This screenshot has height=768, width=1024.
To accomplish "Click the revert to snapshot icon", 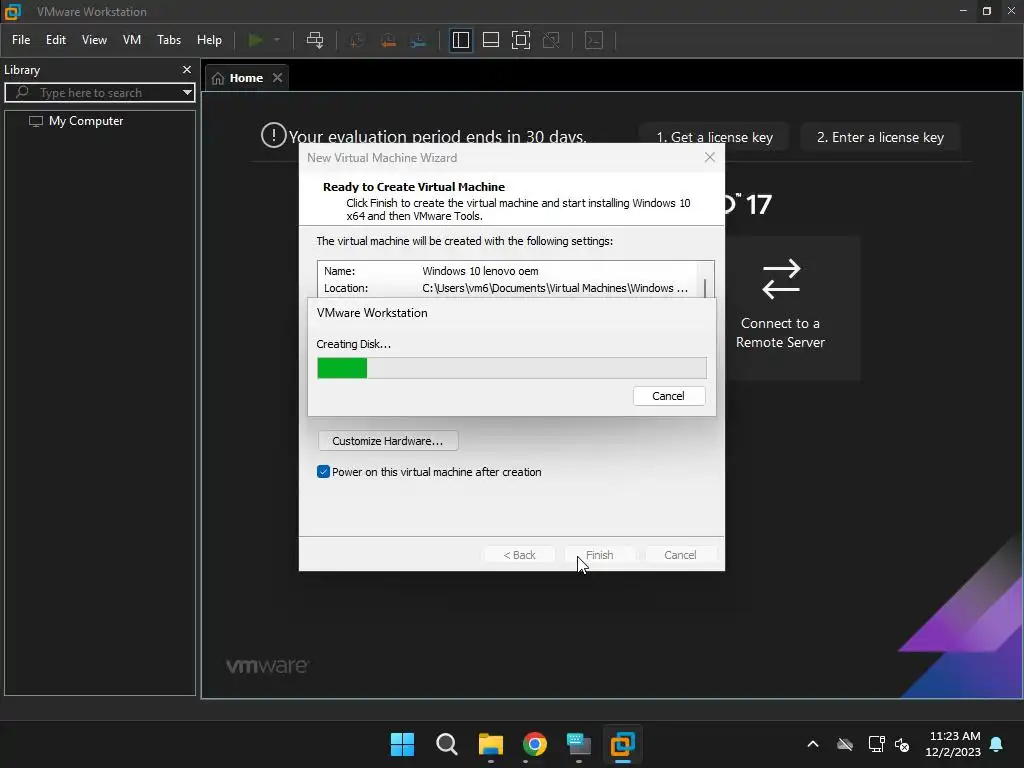I will [388, 40].
